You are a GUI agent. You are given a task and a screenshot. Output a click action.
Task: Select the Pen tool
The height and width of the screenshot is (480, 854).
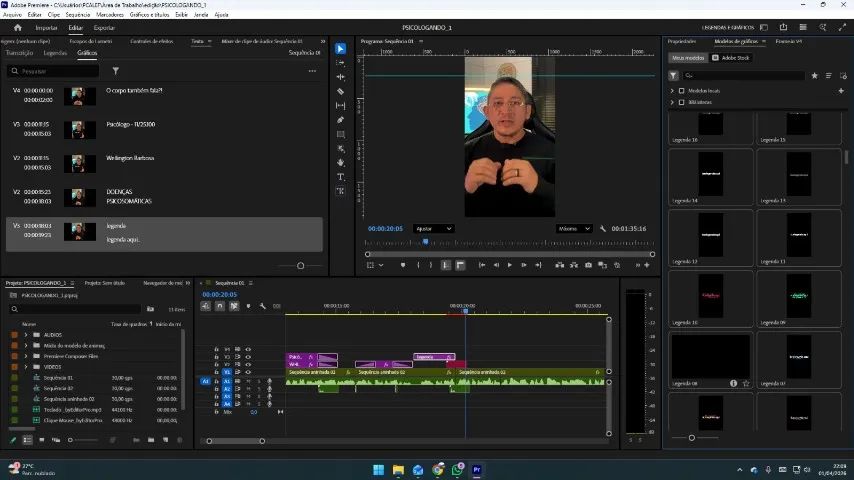click(340, 119)
